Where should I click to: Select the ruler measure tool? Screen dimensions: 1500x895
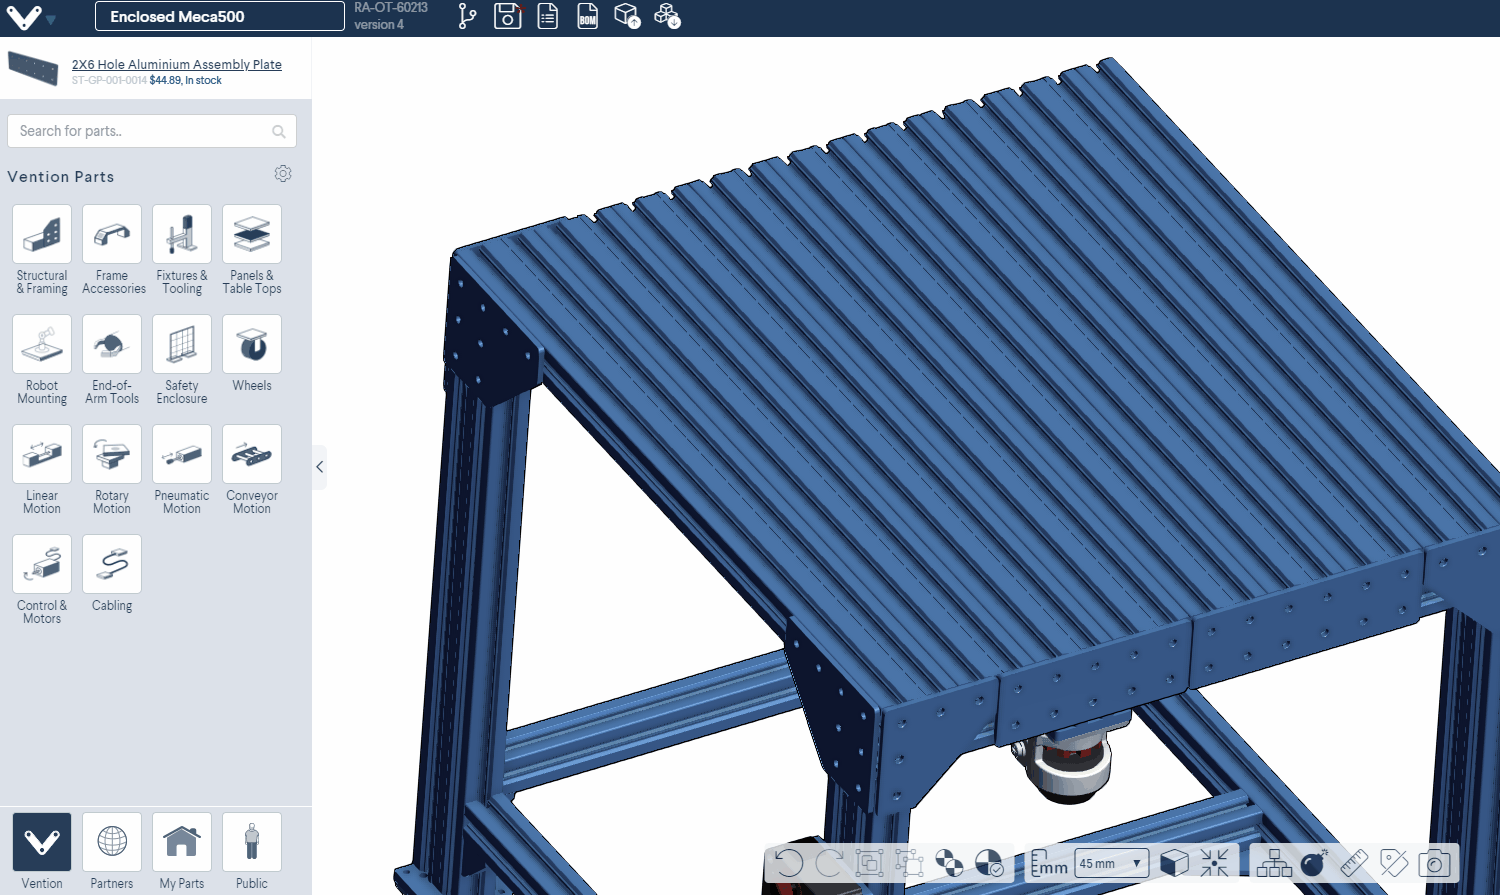[x=1354, y=863]
